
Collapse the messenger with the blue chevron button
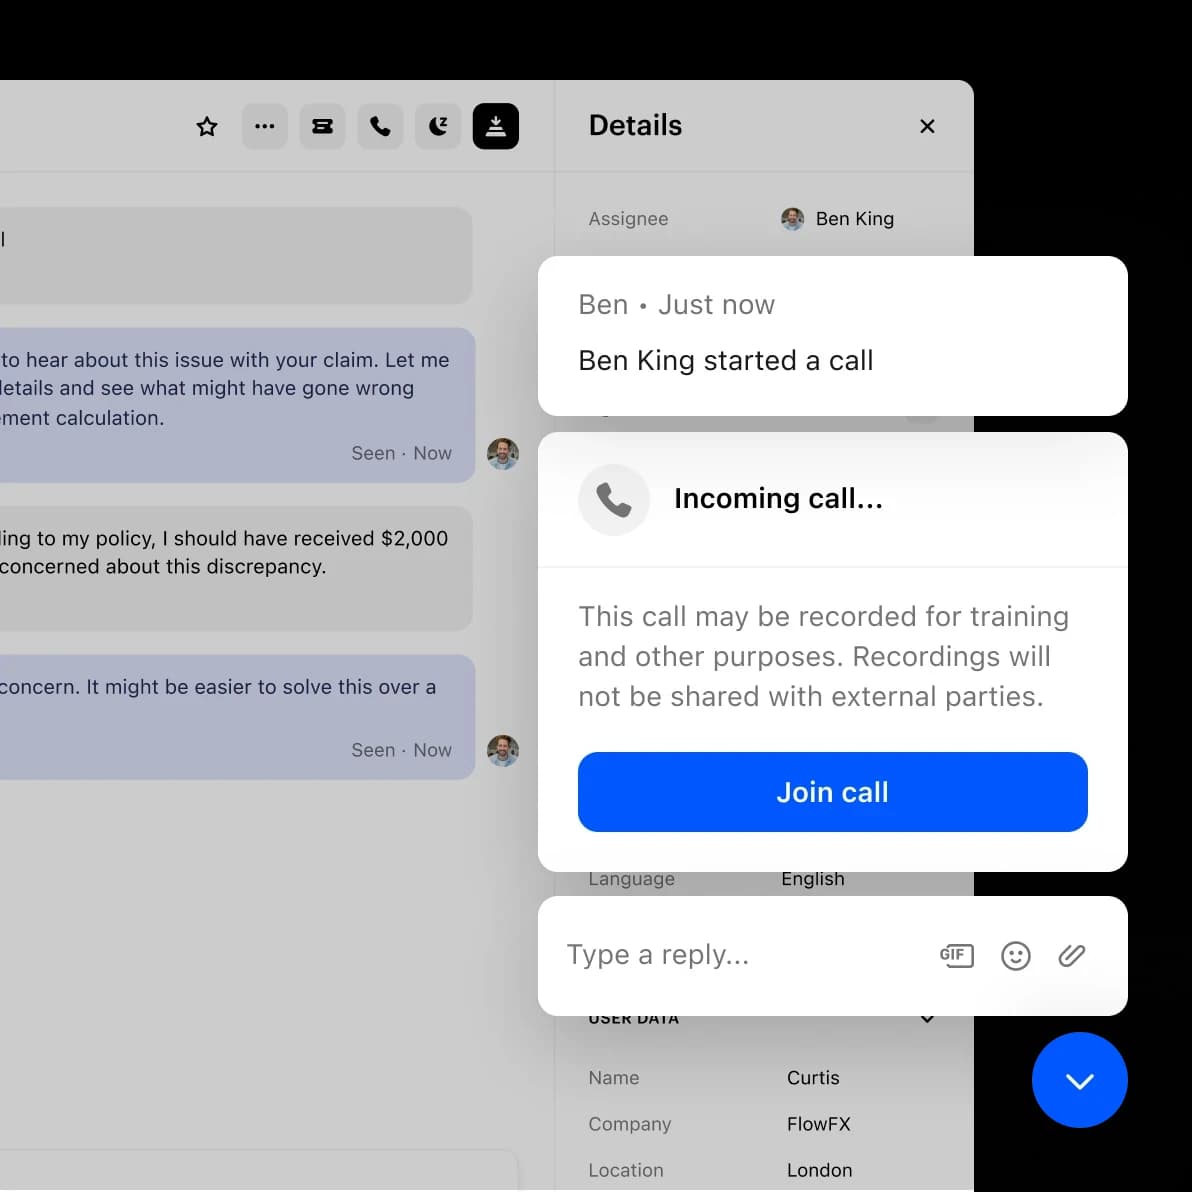(x=1079, y=1079)
